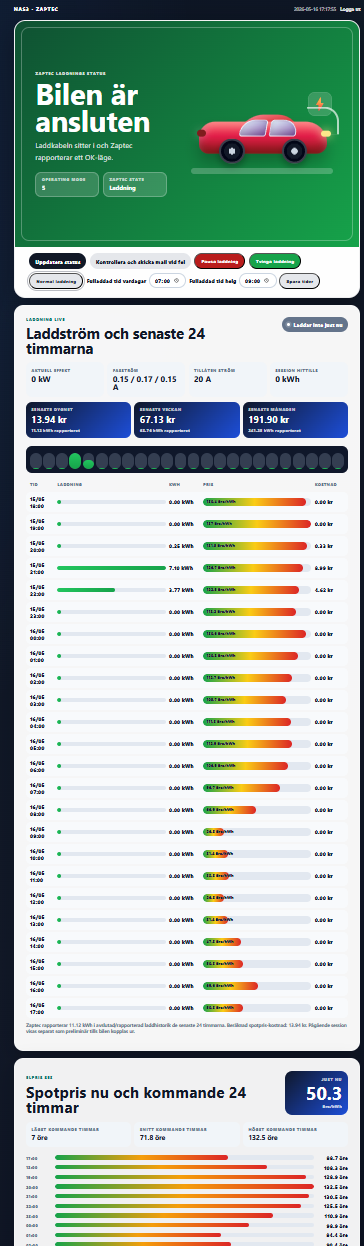Click the Spara tider button
This screenshot has width=364, height=1246.
tap(299, 281)
